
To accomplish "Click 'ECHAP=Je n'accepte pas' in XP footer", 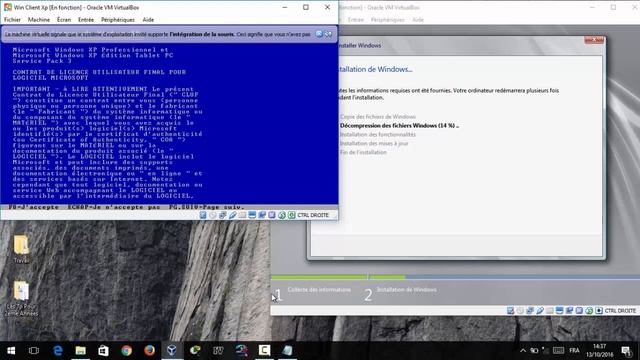I will 114,207.
